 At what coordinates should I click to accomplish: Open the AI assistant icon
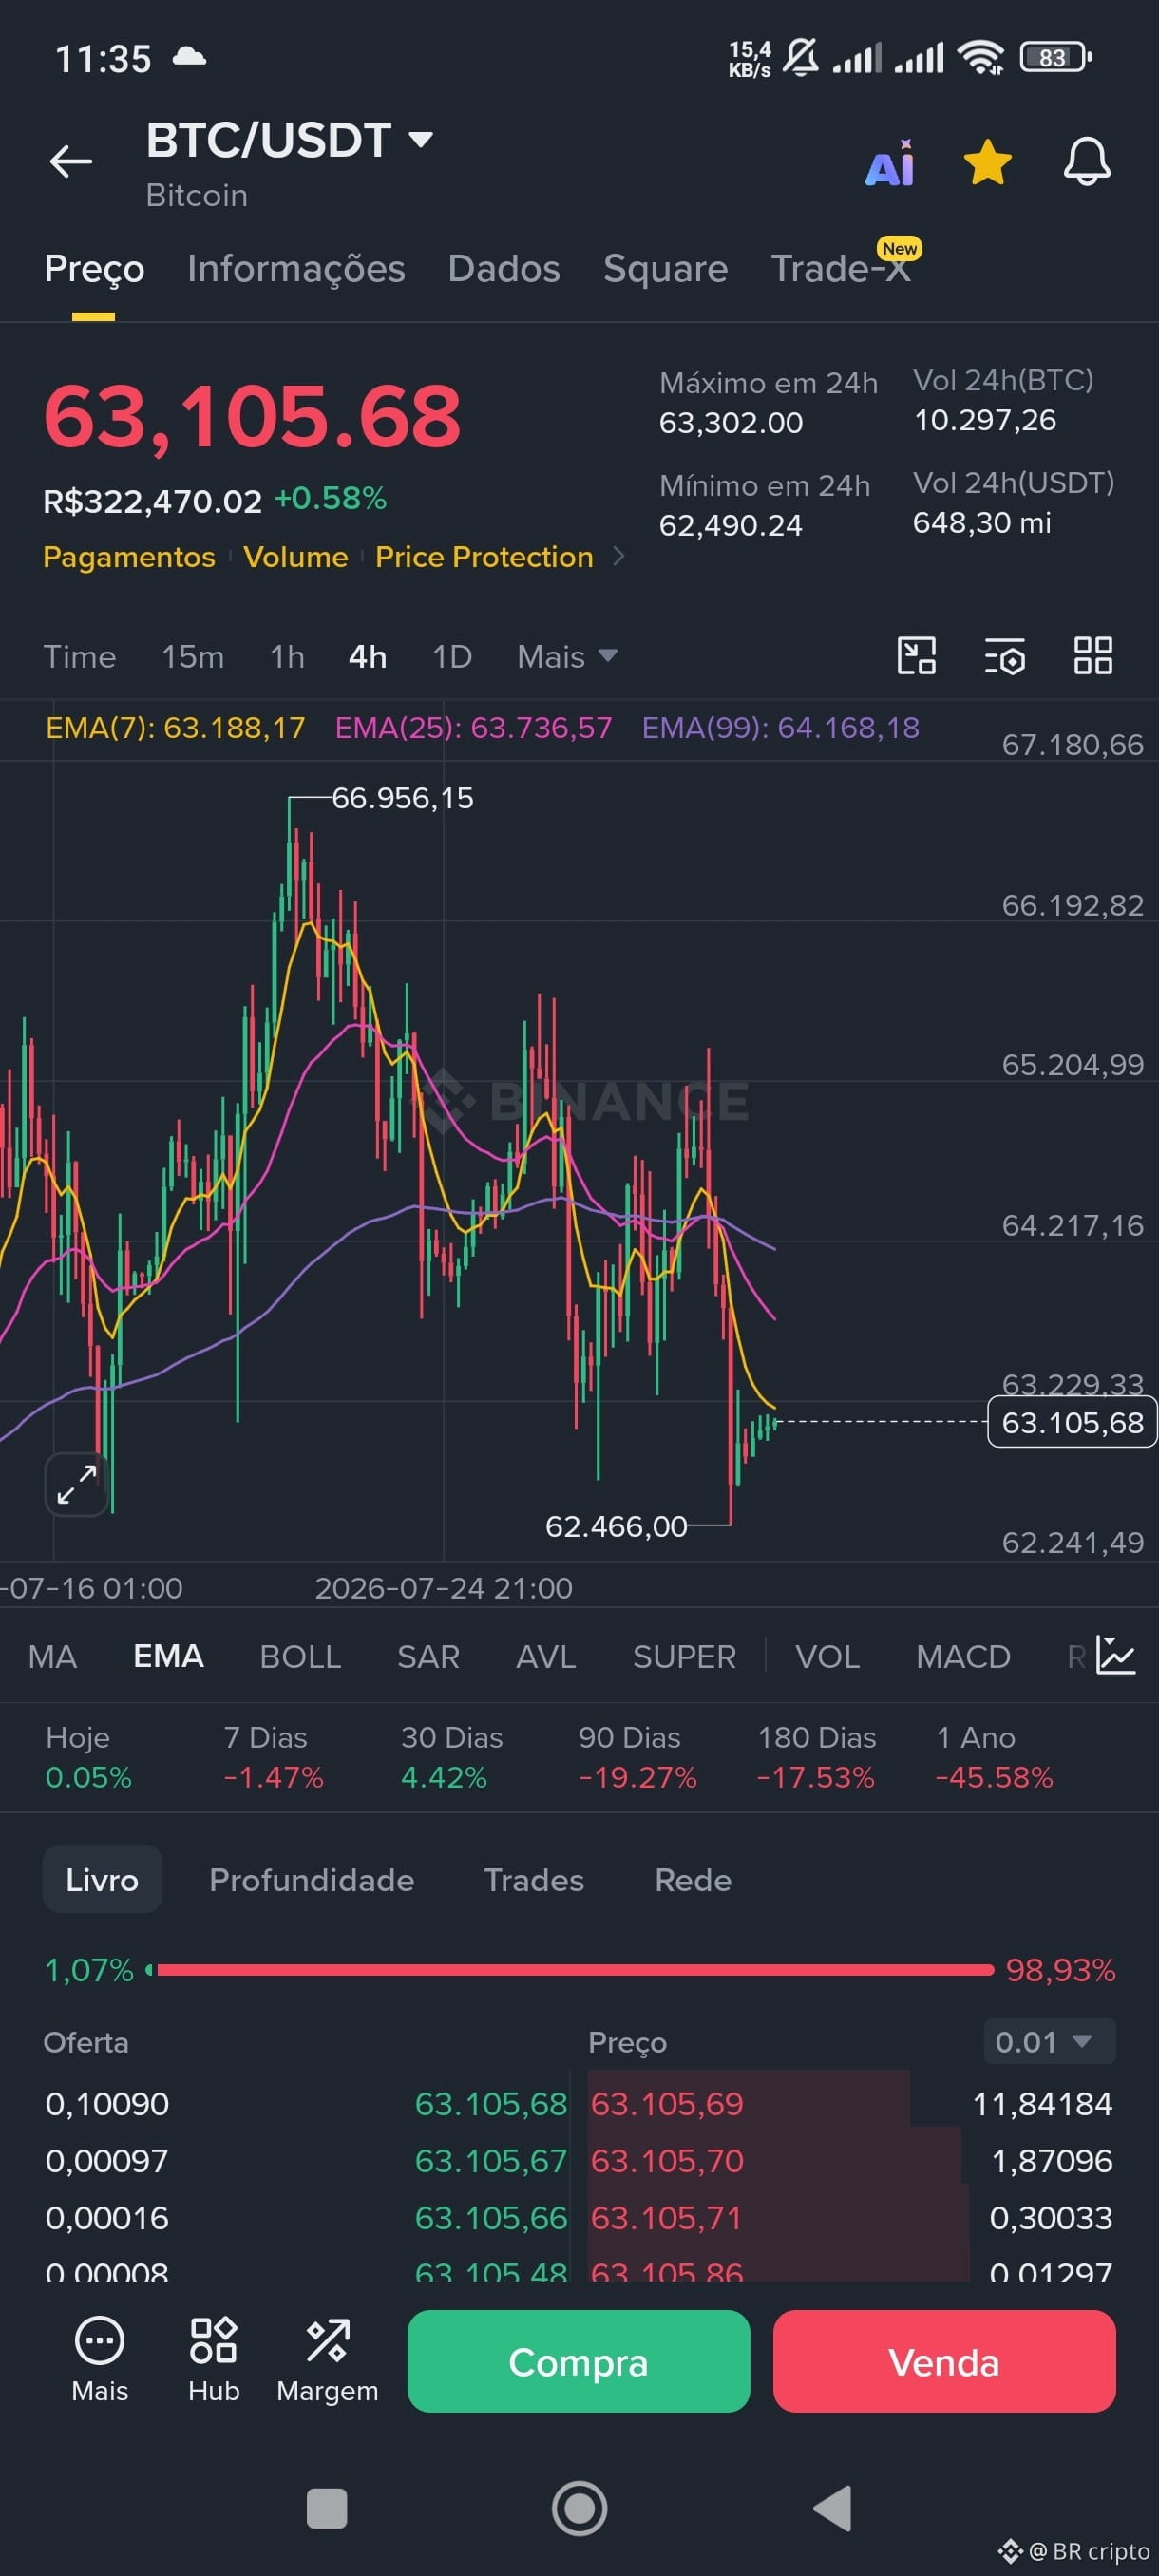pyautogui.click(x=890, y=163)
